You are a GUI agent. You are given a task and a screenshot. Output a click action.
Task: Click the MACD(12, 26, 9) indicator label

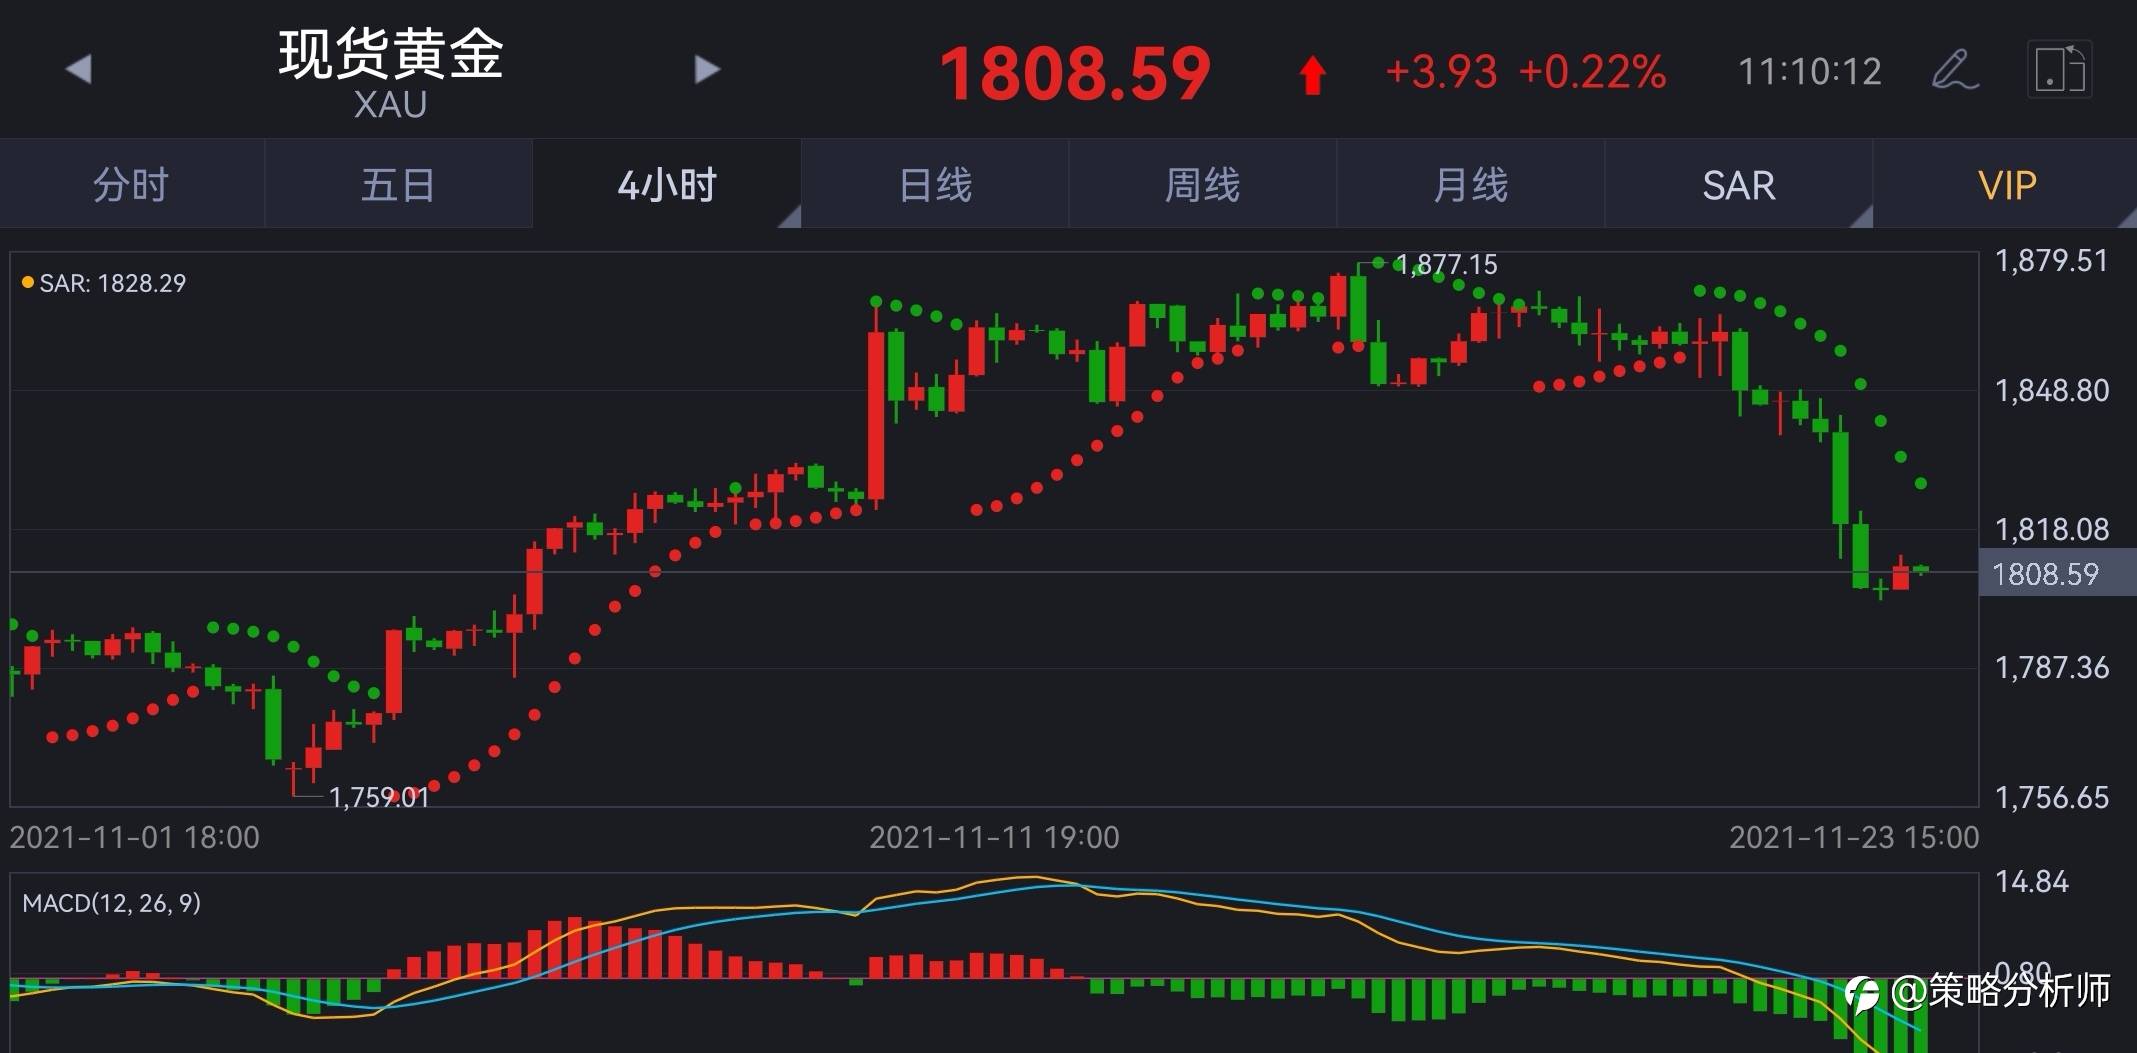pos(112,904)
